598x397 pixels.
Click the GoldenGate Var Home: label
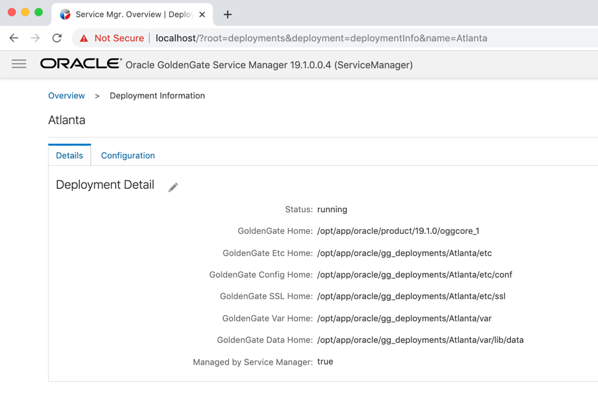click(x=268, y=318)
